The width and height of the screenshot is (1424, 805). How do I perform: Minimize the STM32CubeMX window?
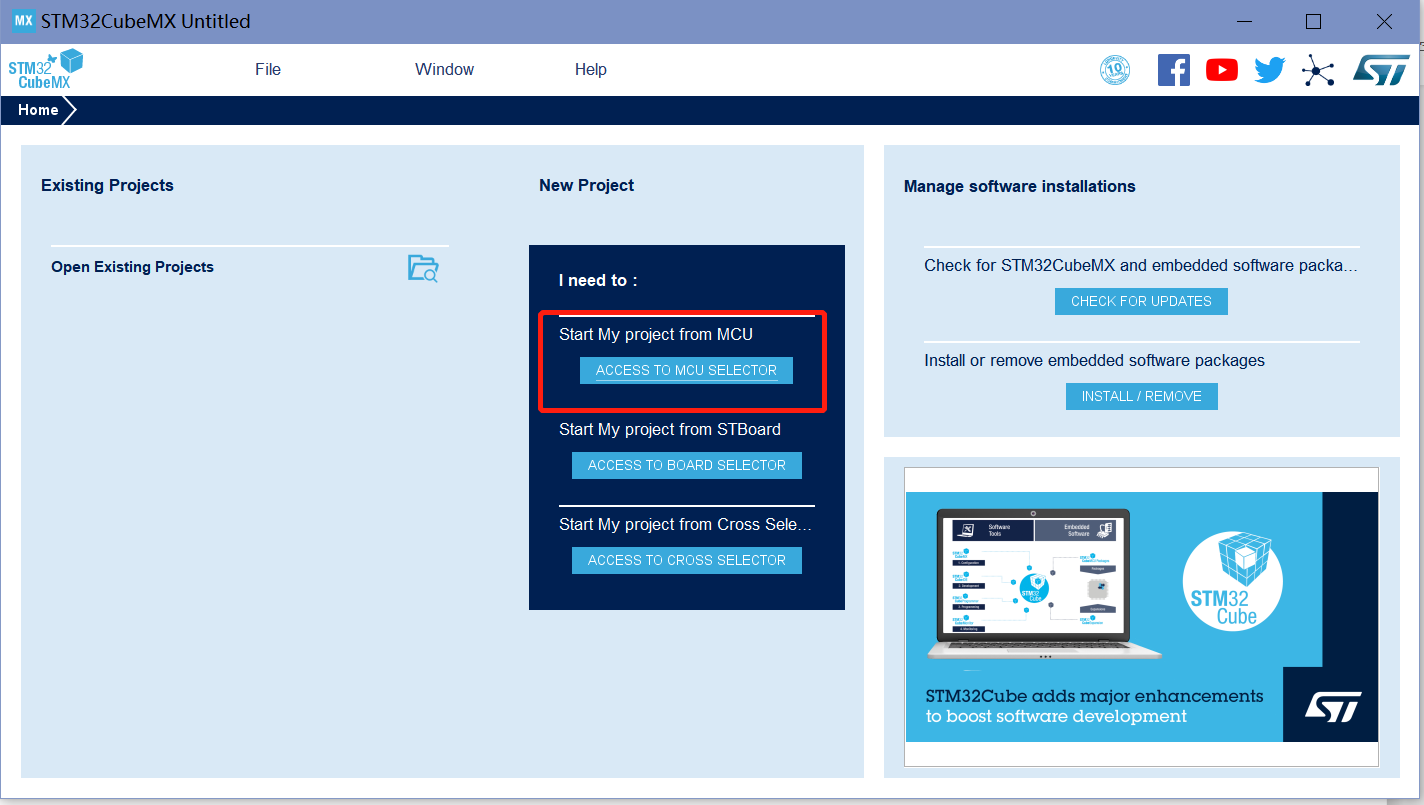[1245, 21]
